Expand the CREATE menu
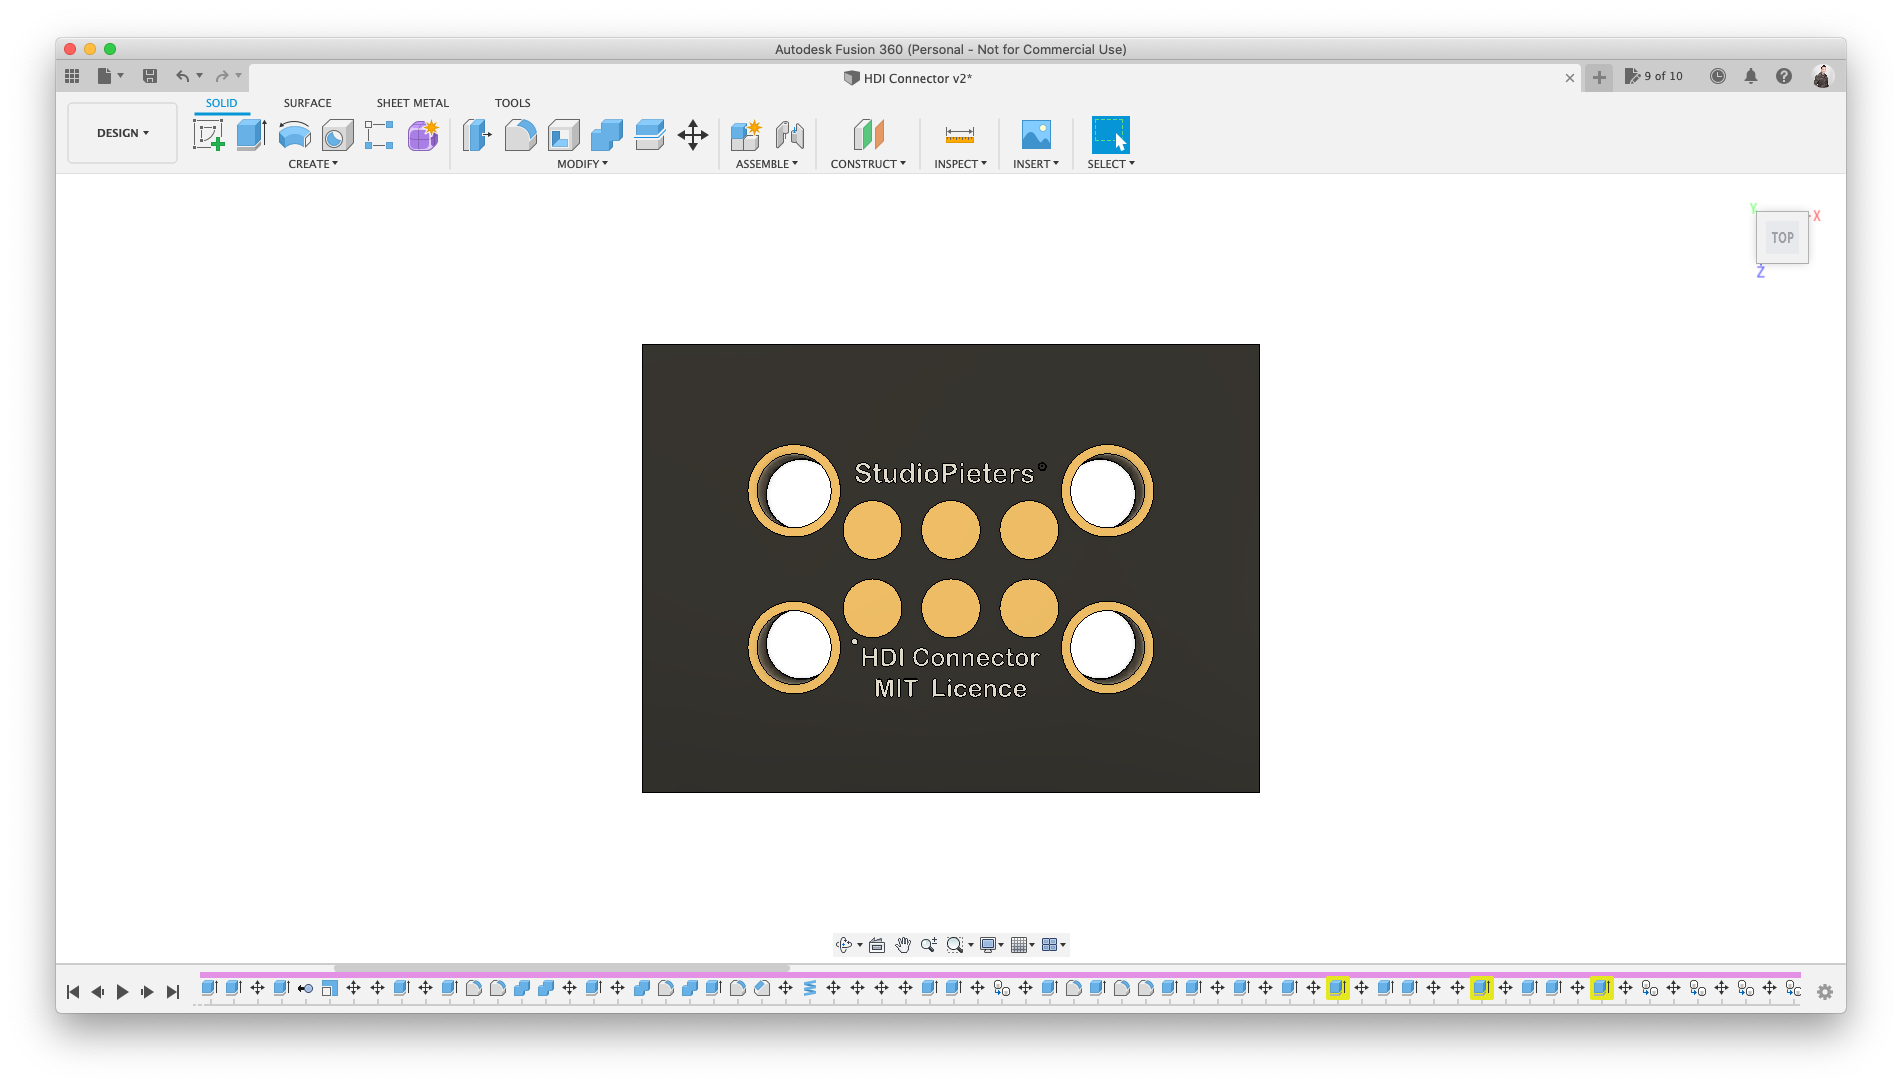 313,164
